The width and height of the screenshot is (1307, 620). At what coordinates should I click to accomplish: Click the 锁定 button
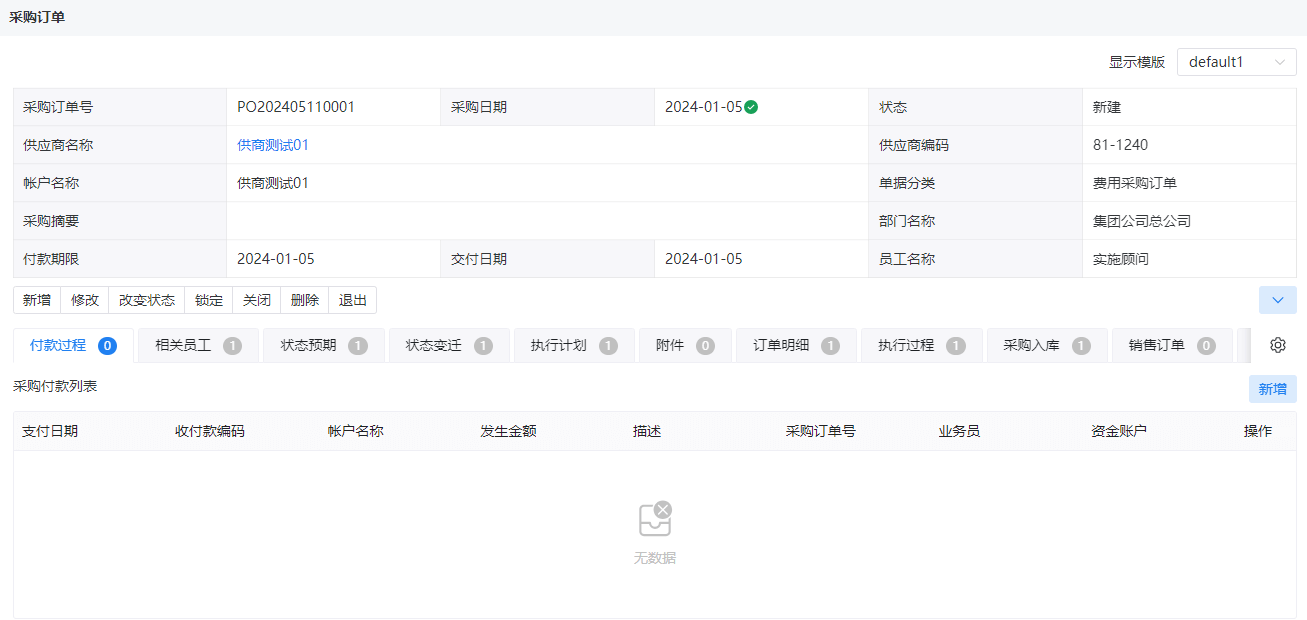click(x=209, y=300)
